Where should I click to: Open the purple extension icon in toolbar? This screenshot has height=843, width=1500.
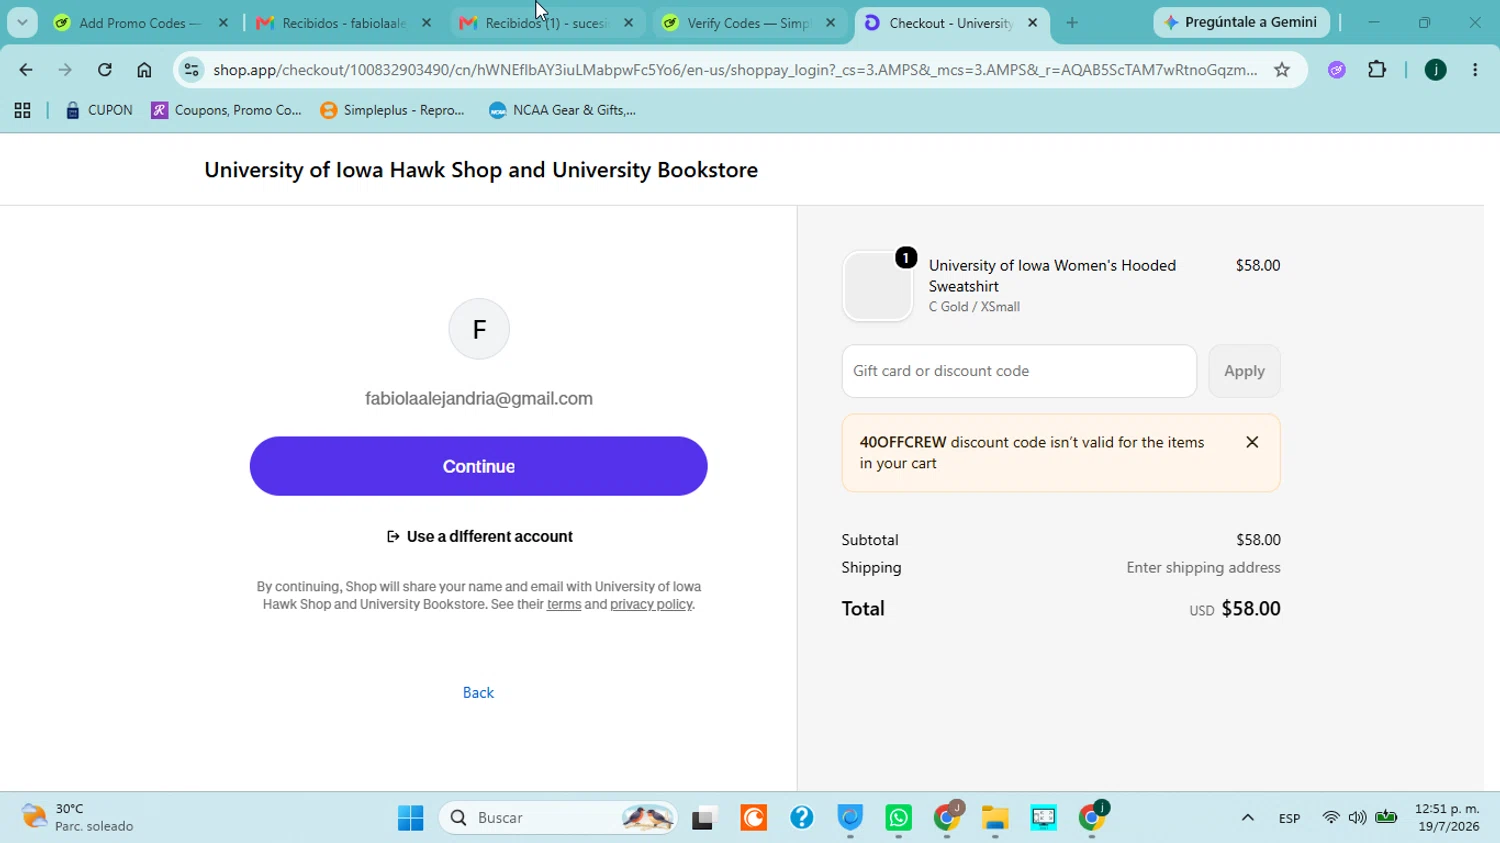coord(1337,70)
